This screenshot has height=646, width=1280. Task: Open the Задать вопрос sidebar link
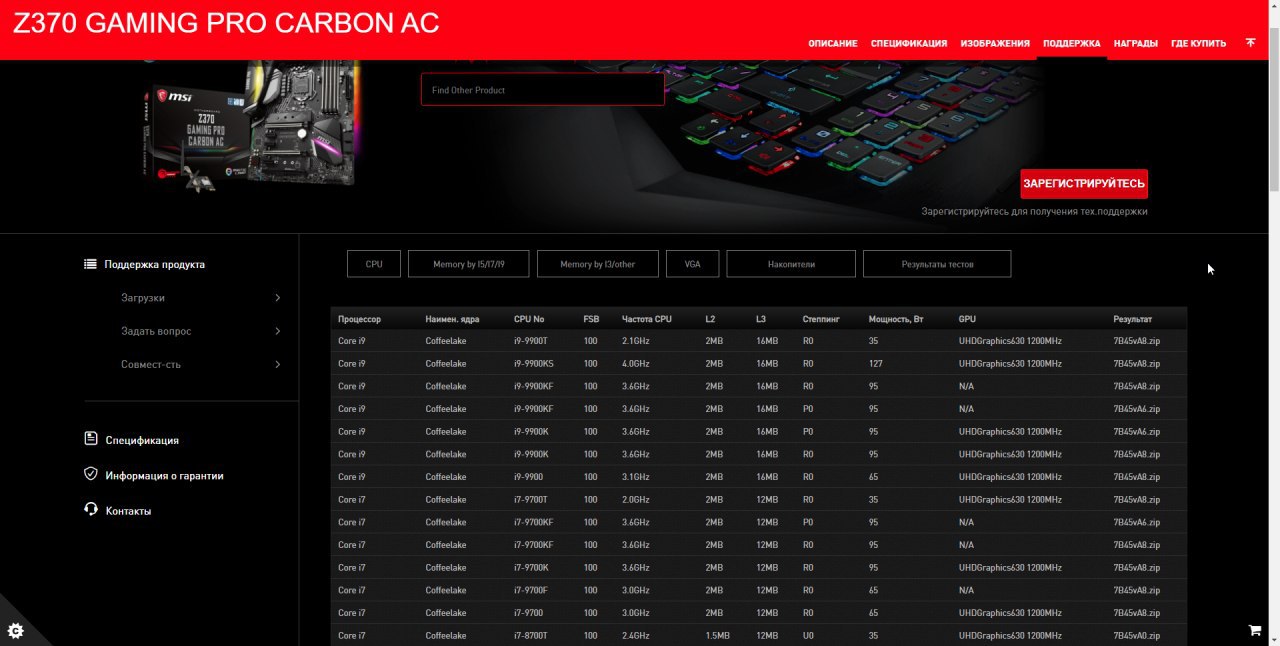pos(156,331)
